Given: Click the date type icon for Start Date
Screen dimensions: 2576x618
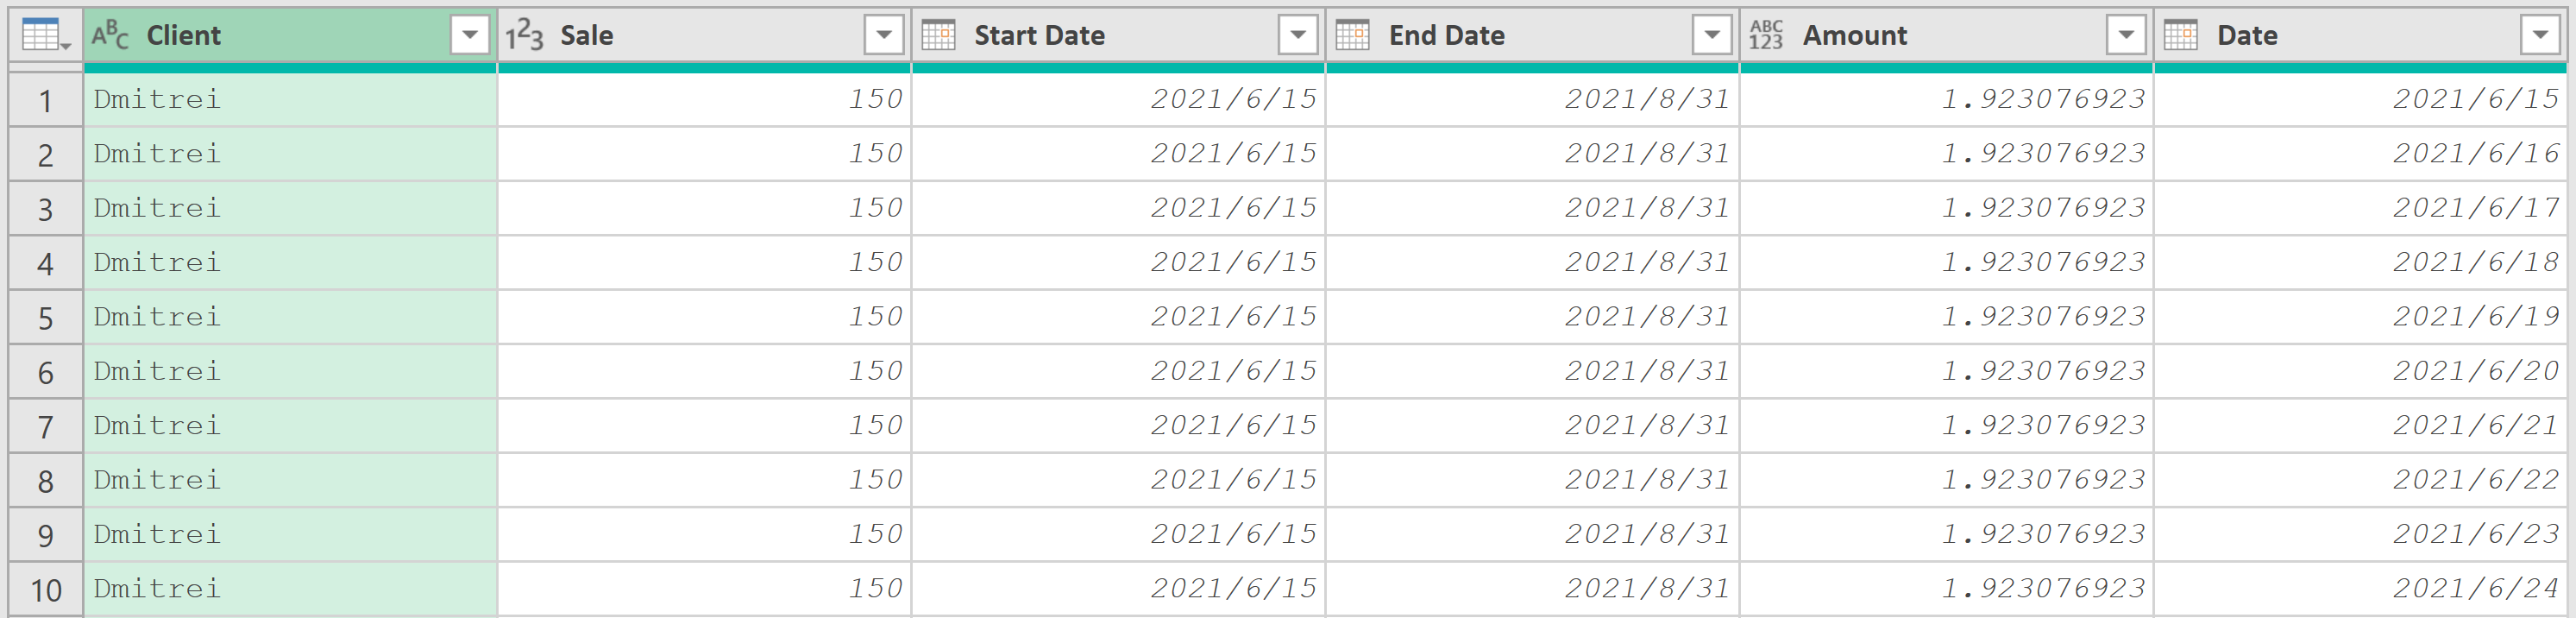Looking at the screenshot, I should click(x=938, y=36).
